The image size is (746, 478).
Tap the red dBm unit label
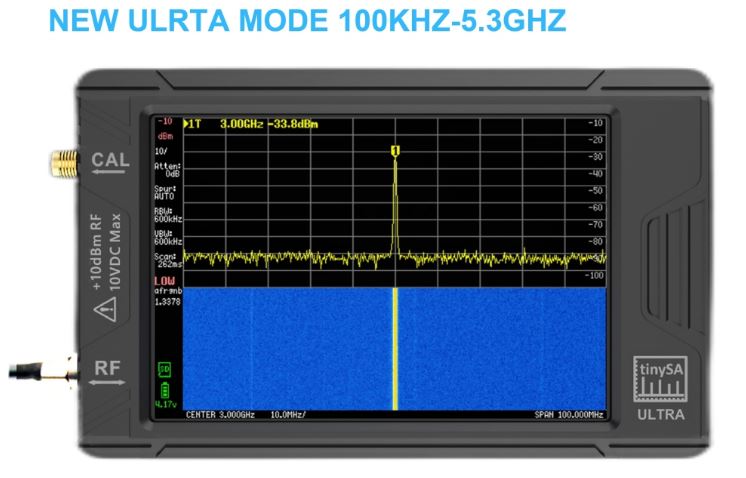click(166, 137)
